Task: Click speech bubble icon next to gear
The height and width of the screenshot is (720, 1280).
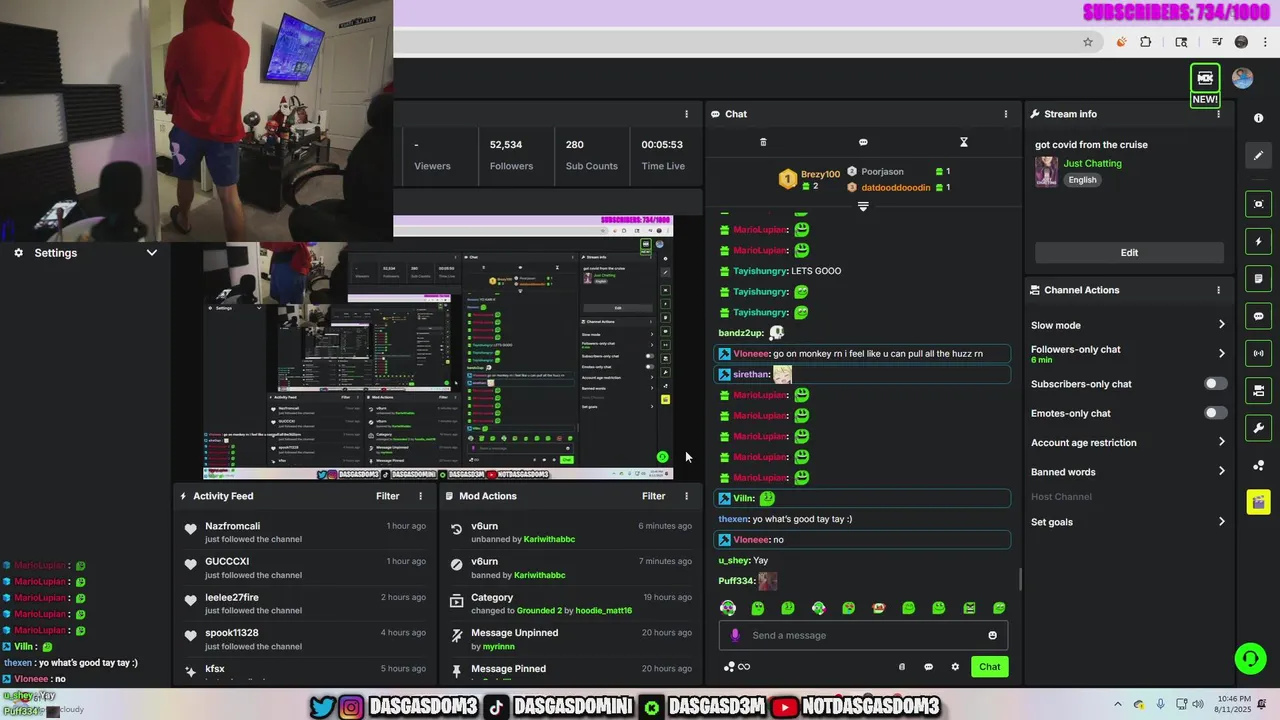Action: coord(928,667)
